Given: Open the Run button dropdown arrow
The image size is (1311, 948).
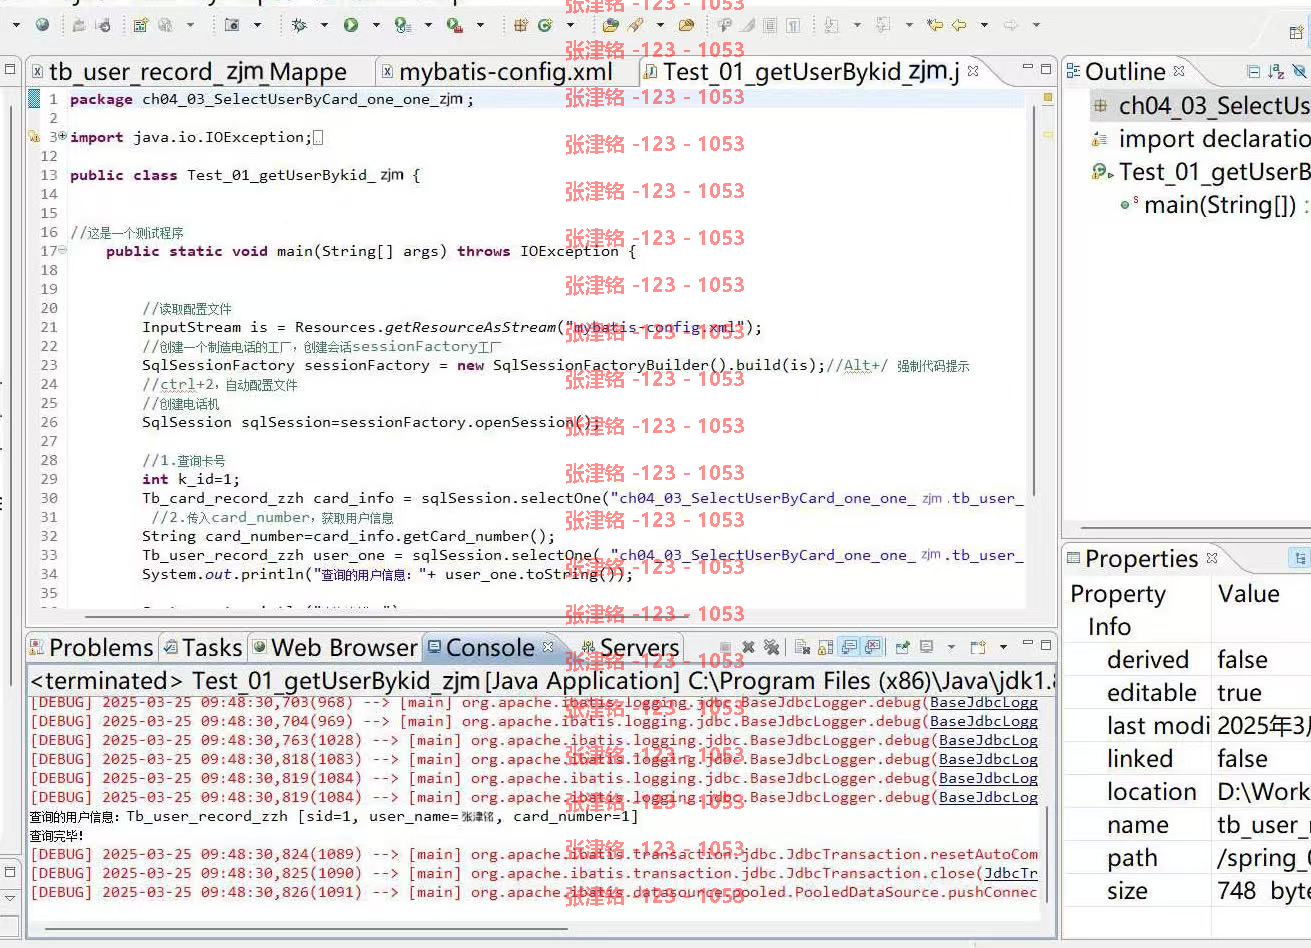Looking at the screenshot, I should point(376,25).
